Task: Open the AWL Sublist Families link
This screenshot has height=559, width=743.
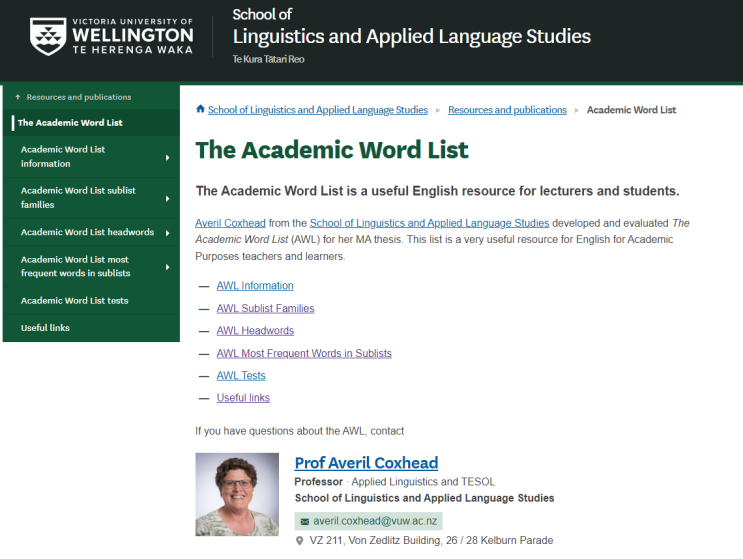Action: (265, 309)
